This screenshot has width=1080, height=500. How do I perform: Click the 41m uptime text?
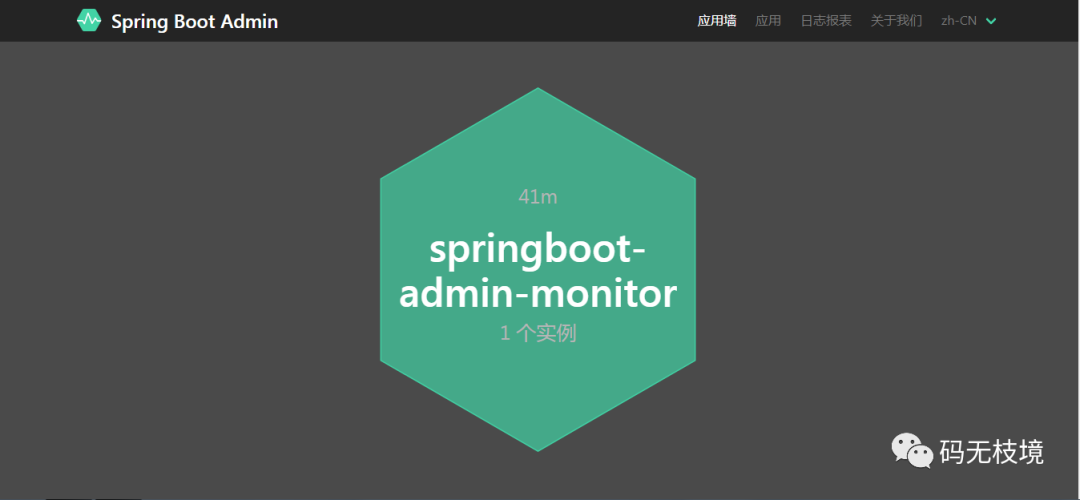pos(538,197)
